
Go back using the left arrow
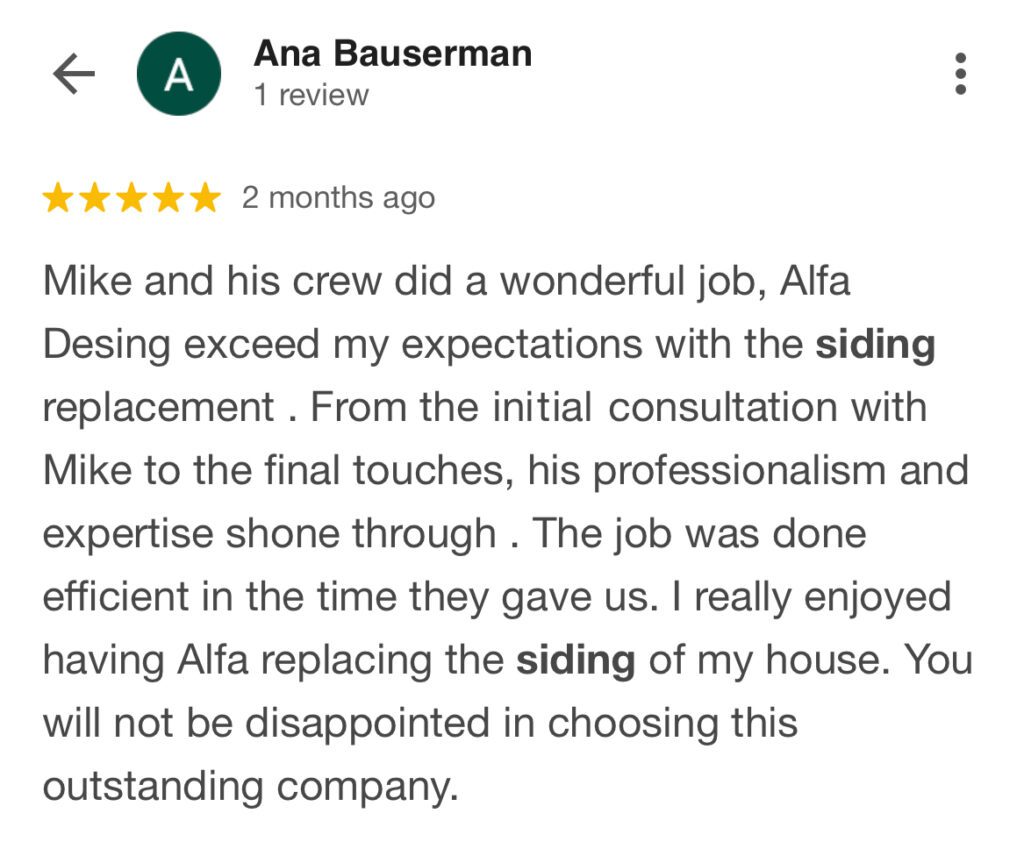(x=74, y=75)
